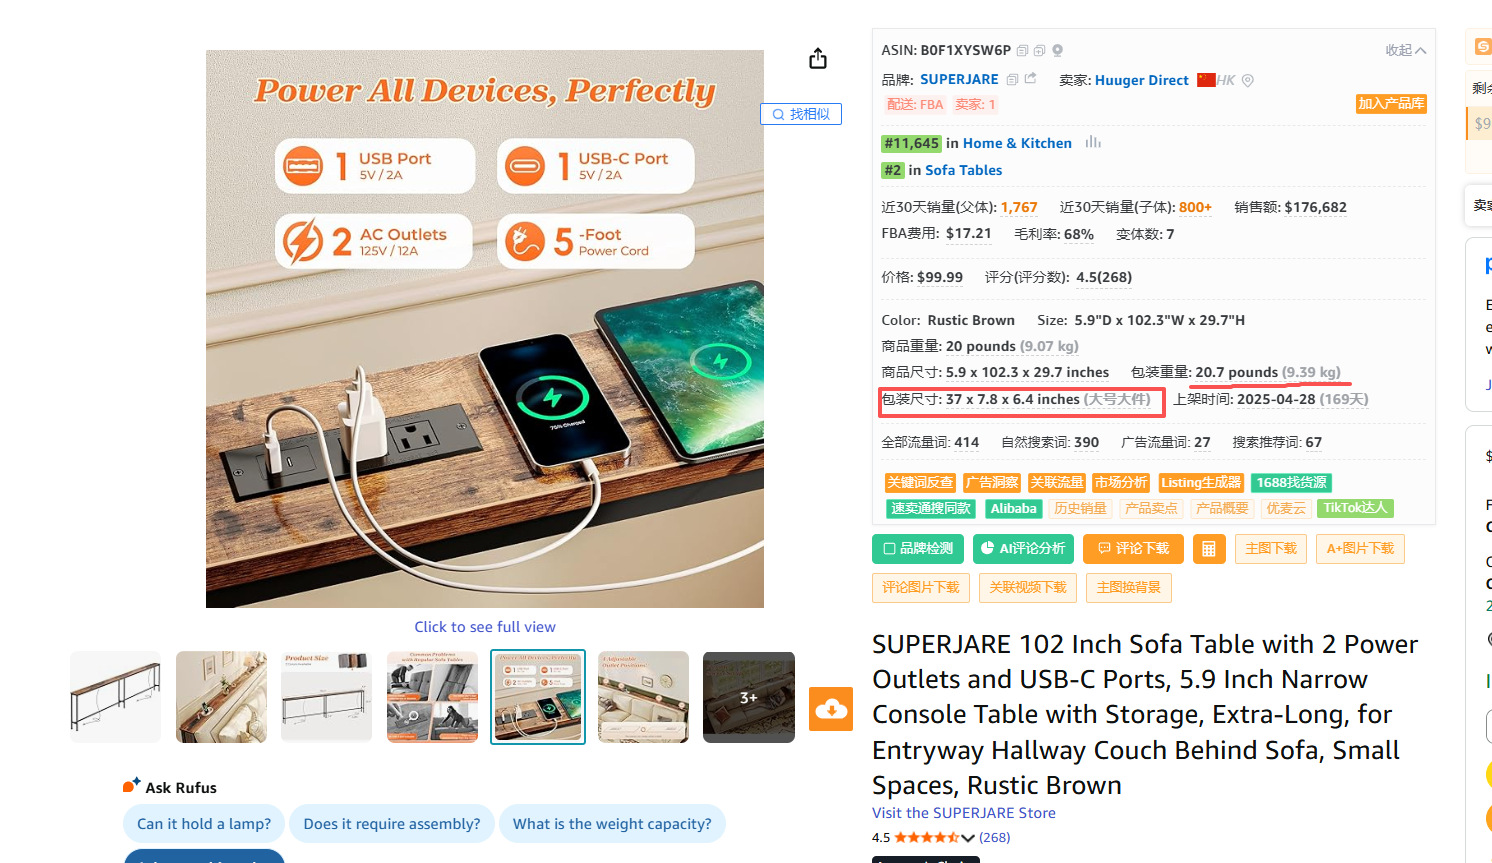Select the product size diagram thumbnail
The width and height of the screenshot is (1492, 863).
pos(327,697)
